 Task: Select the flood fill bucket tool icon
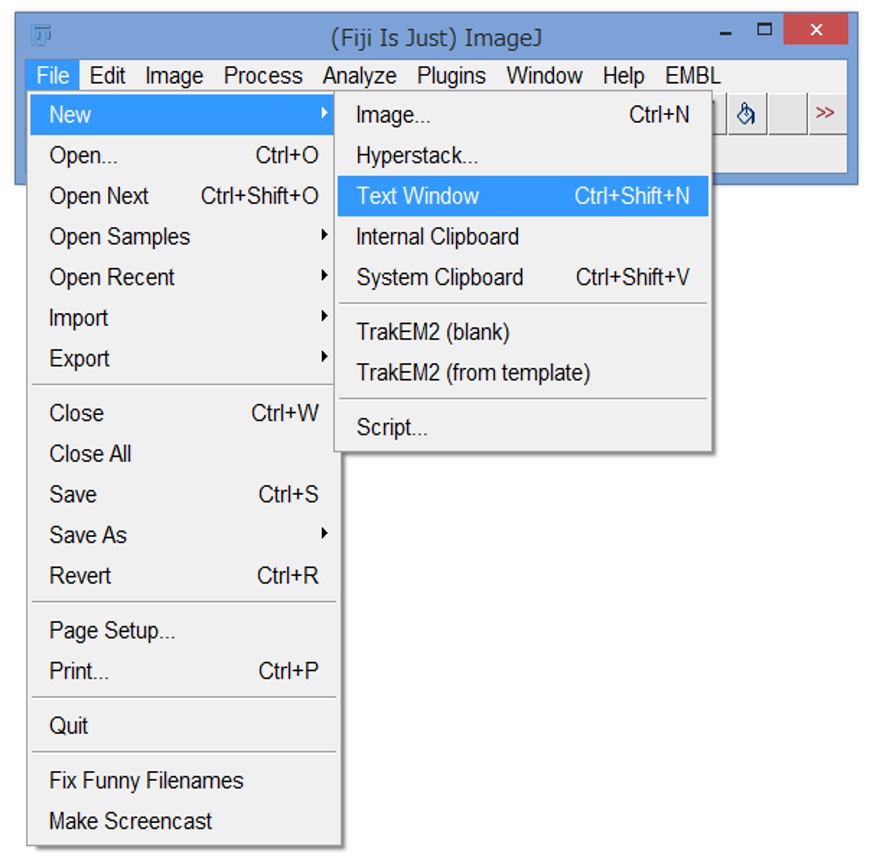click(x=747, y=114)
